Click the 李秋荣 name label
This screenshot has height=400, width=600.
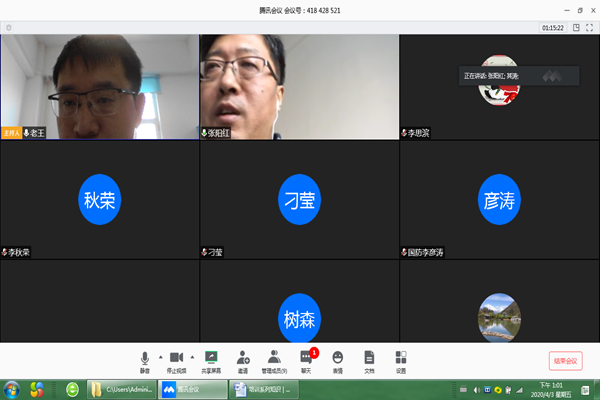(x=16, y=252)
